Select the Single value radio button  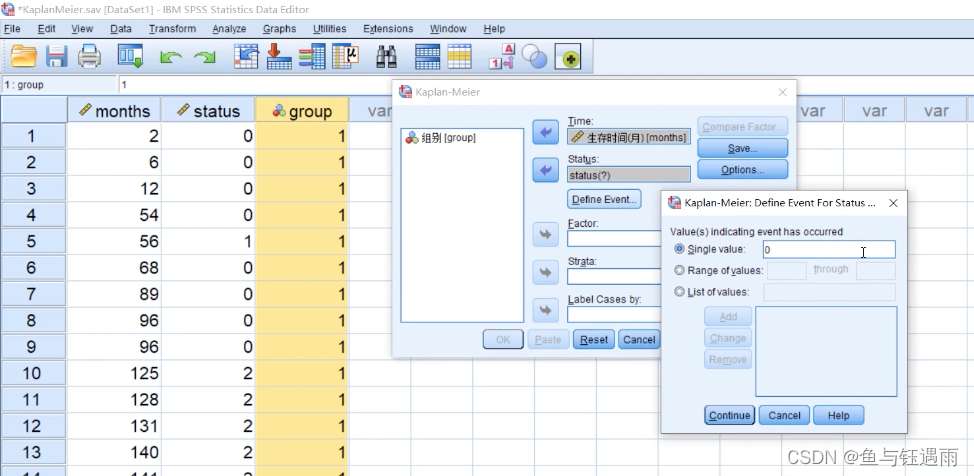(679, 249)
